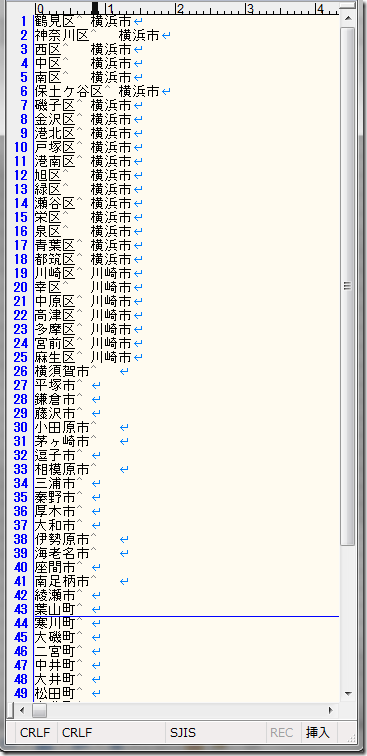Click the 三浦市 text
The image size is (367, 756).
point(55,483)
